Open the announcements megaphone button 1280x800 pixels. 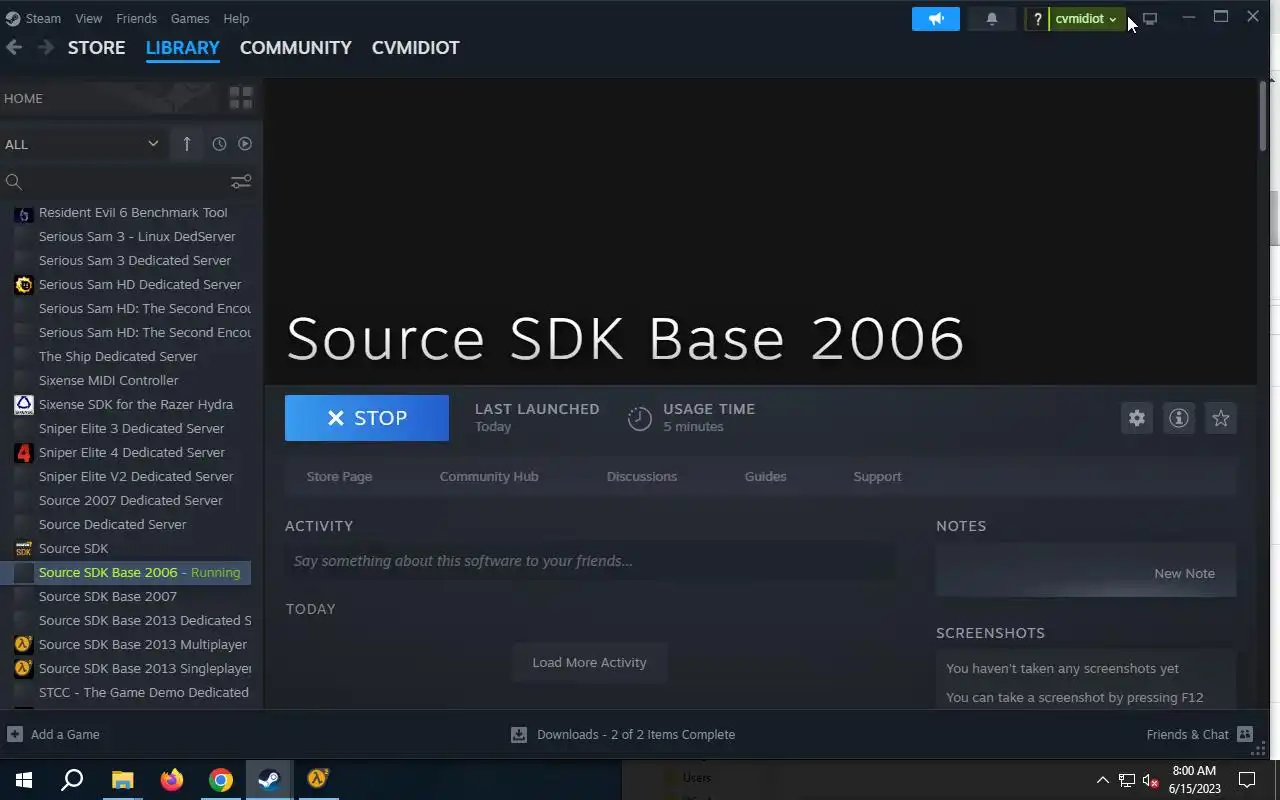pyautogui.click(x=936, y=19)
